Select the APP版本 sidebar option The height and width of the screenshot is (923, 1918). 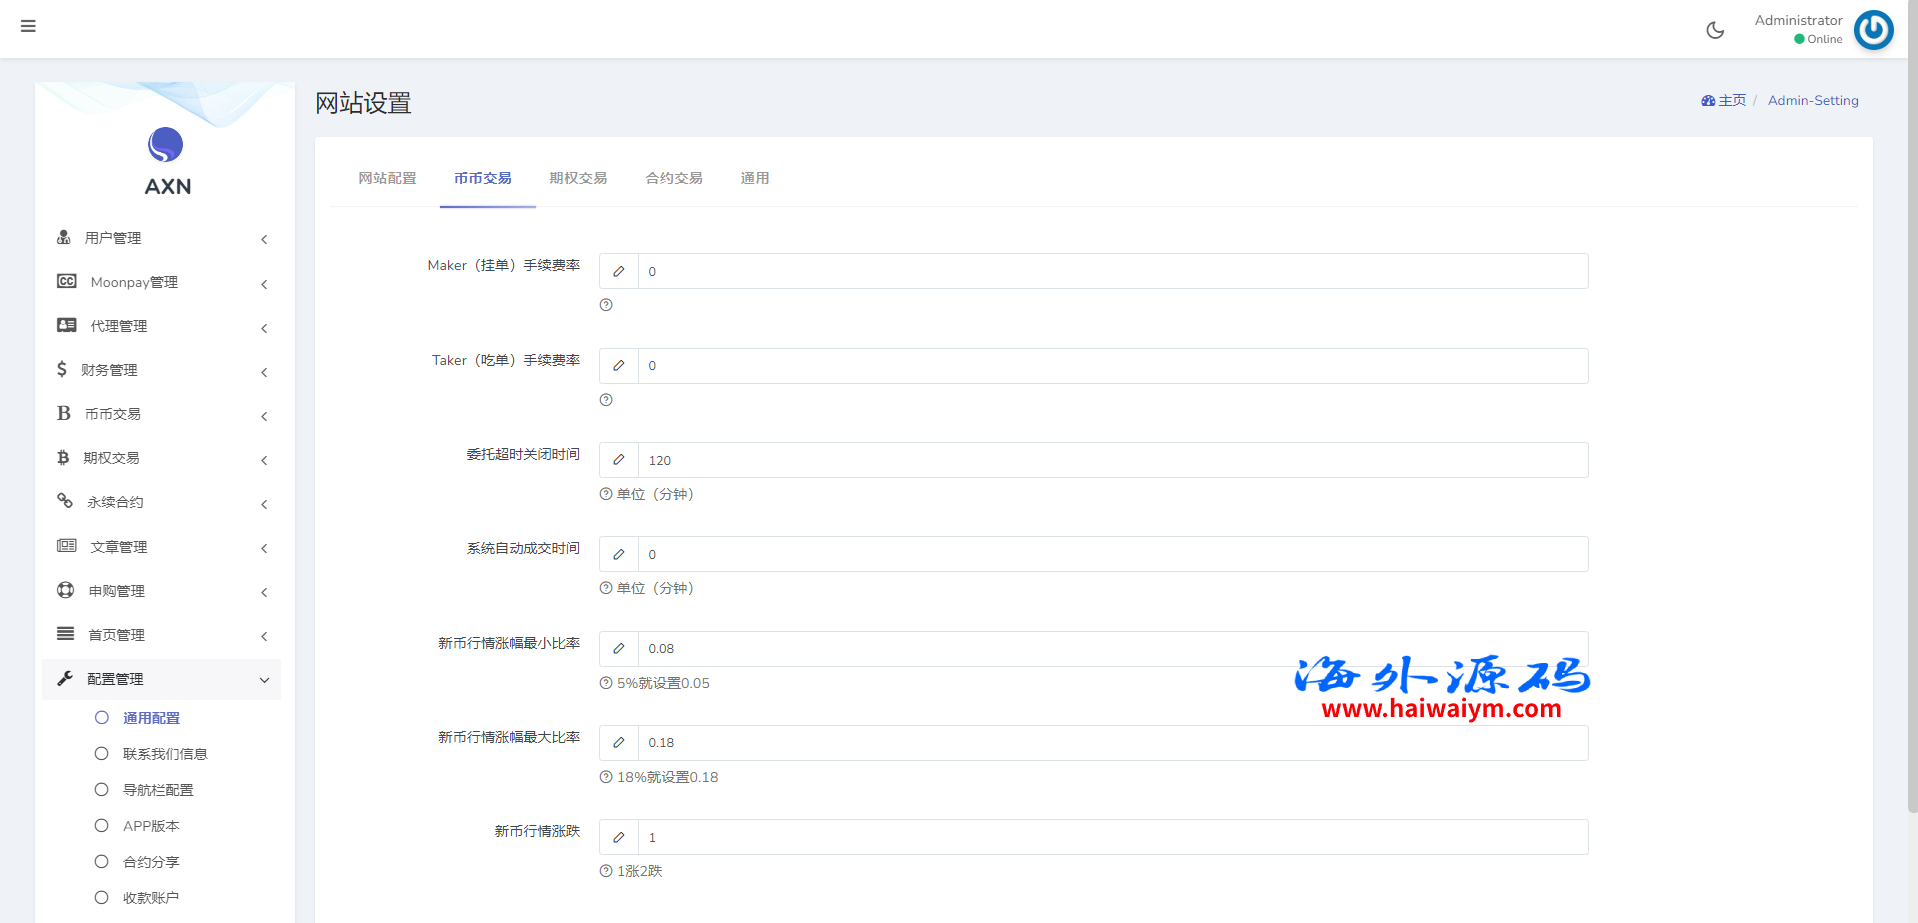click(x=151, y=826)
